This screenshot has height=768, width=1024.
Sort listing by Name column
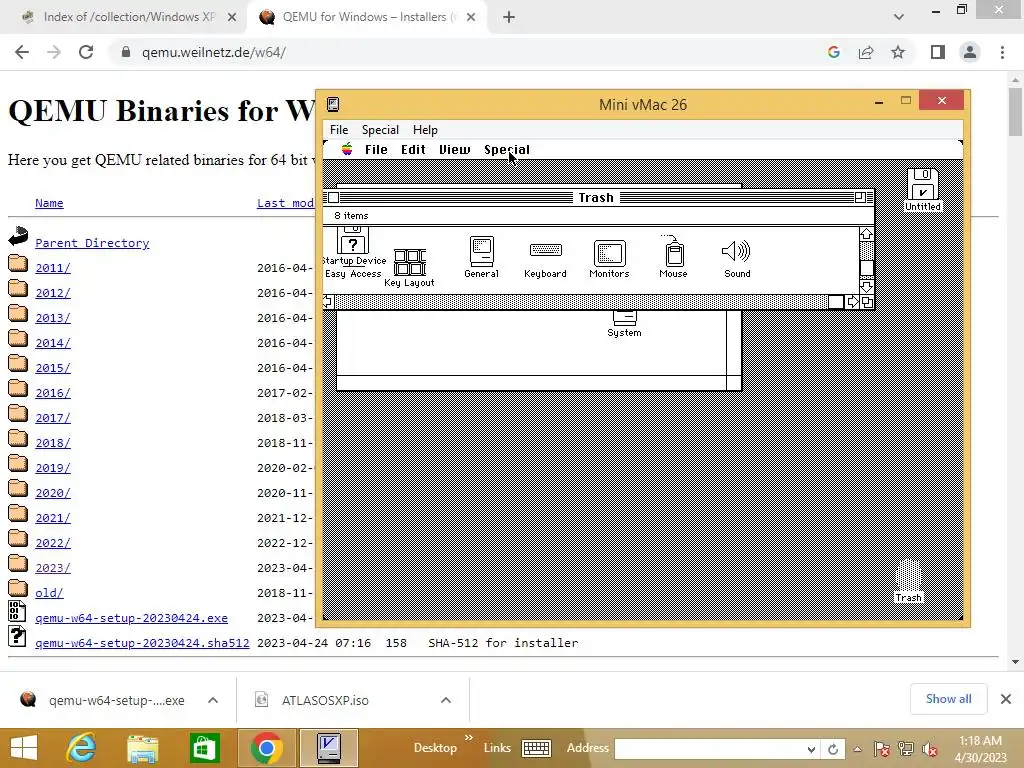pyautogui.click(x=49, y=203)
